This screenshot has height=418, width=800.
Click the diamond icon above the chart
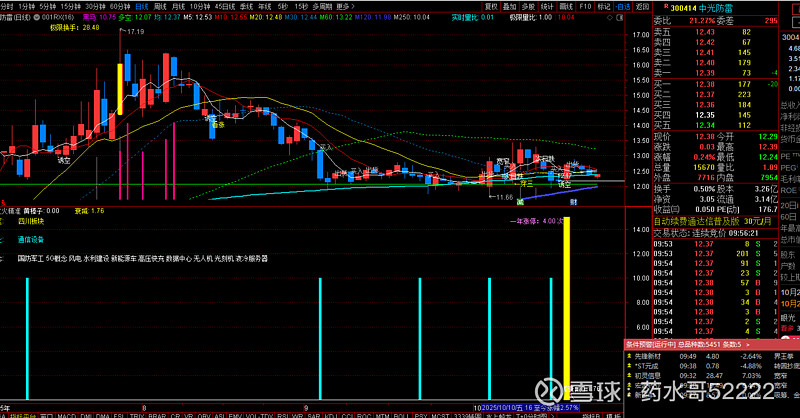pos(610,17)
